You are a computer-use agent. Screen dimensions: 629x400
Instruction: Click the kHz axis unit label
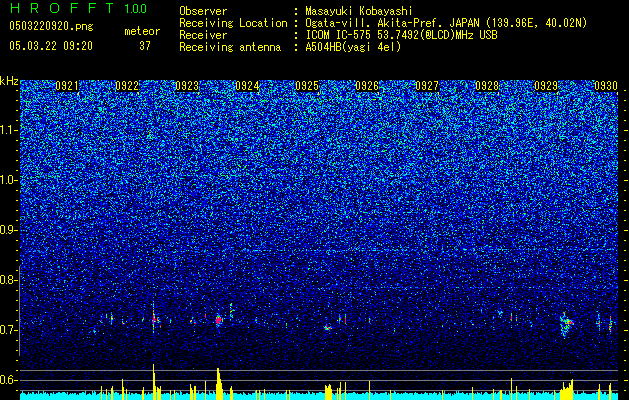[x=9, y=81]
